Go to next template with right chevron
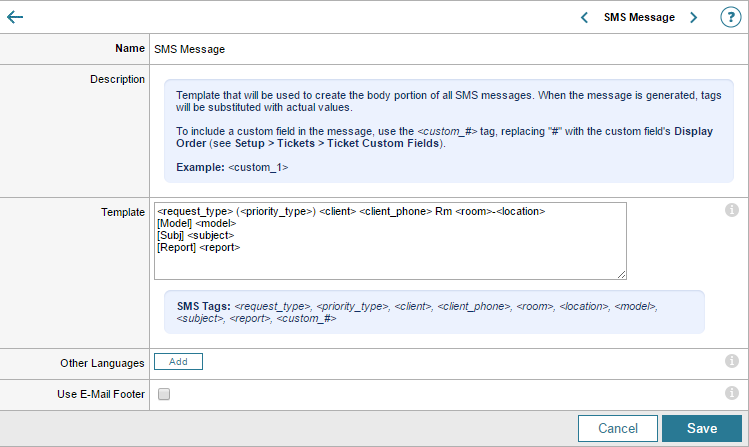 tap(693, 17)
